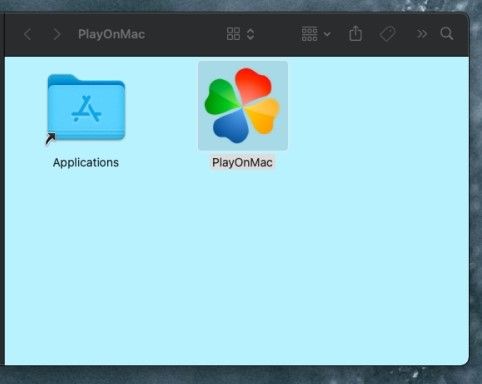Show more toolbar items double chevron
The image size is (482, 384).
point(422,34)
